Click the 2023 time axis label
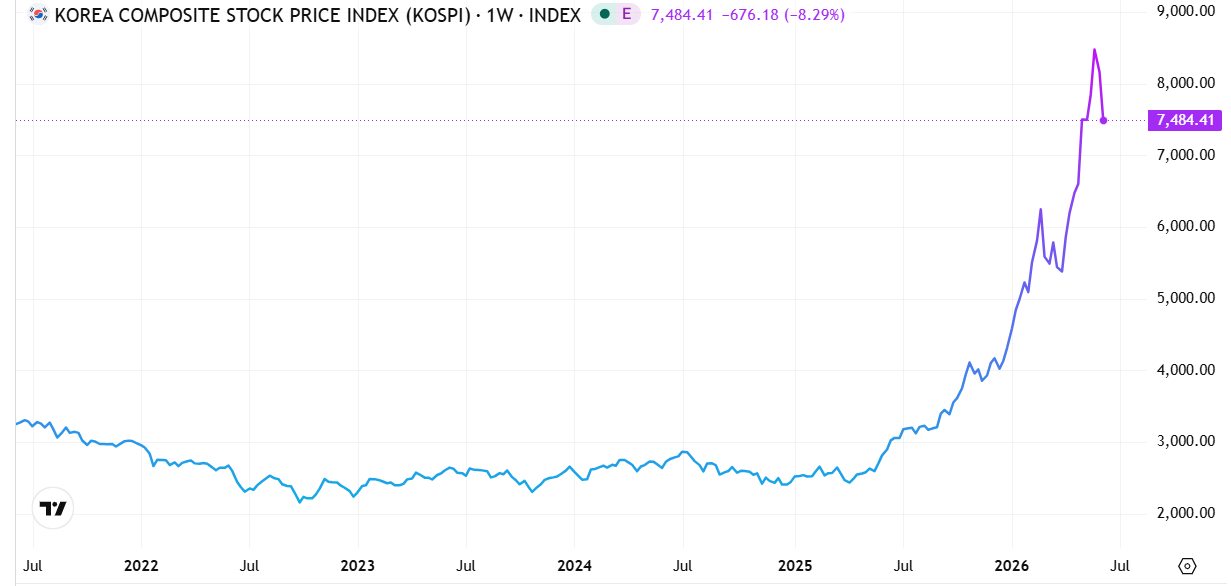 click(x=357, y=566)
